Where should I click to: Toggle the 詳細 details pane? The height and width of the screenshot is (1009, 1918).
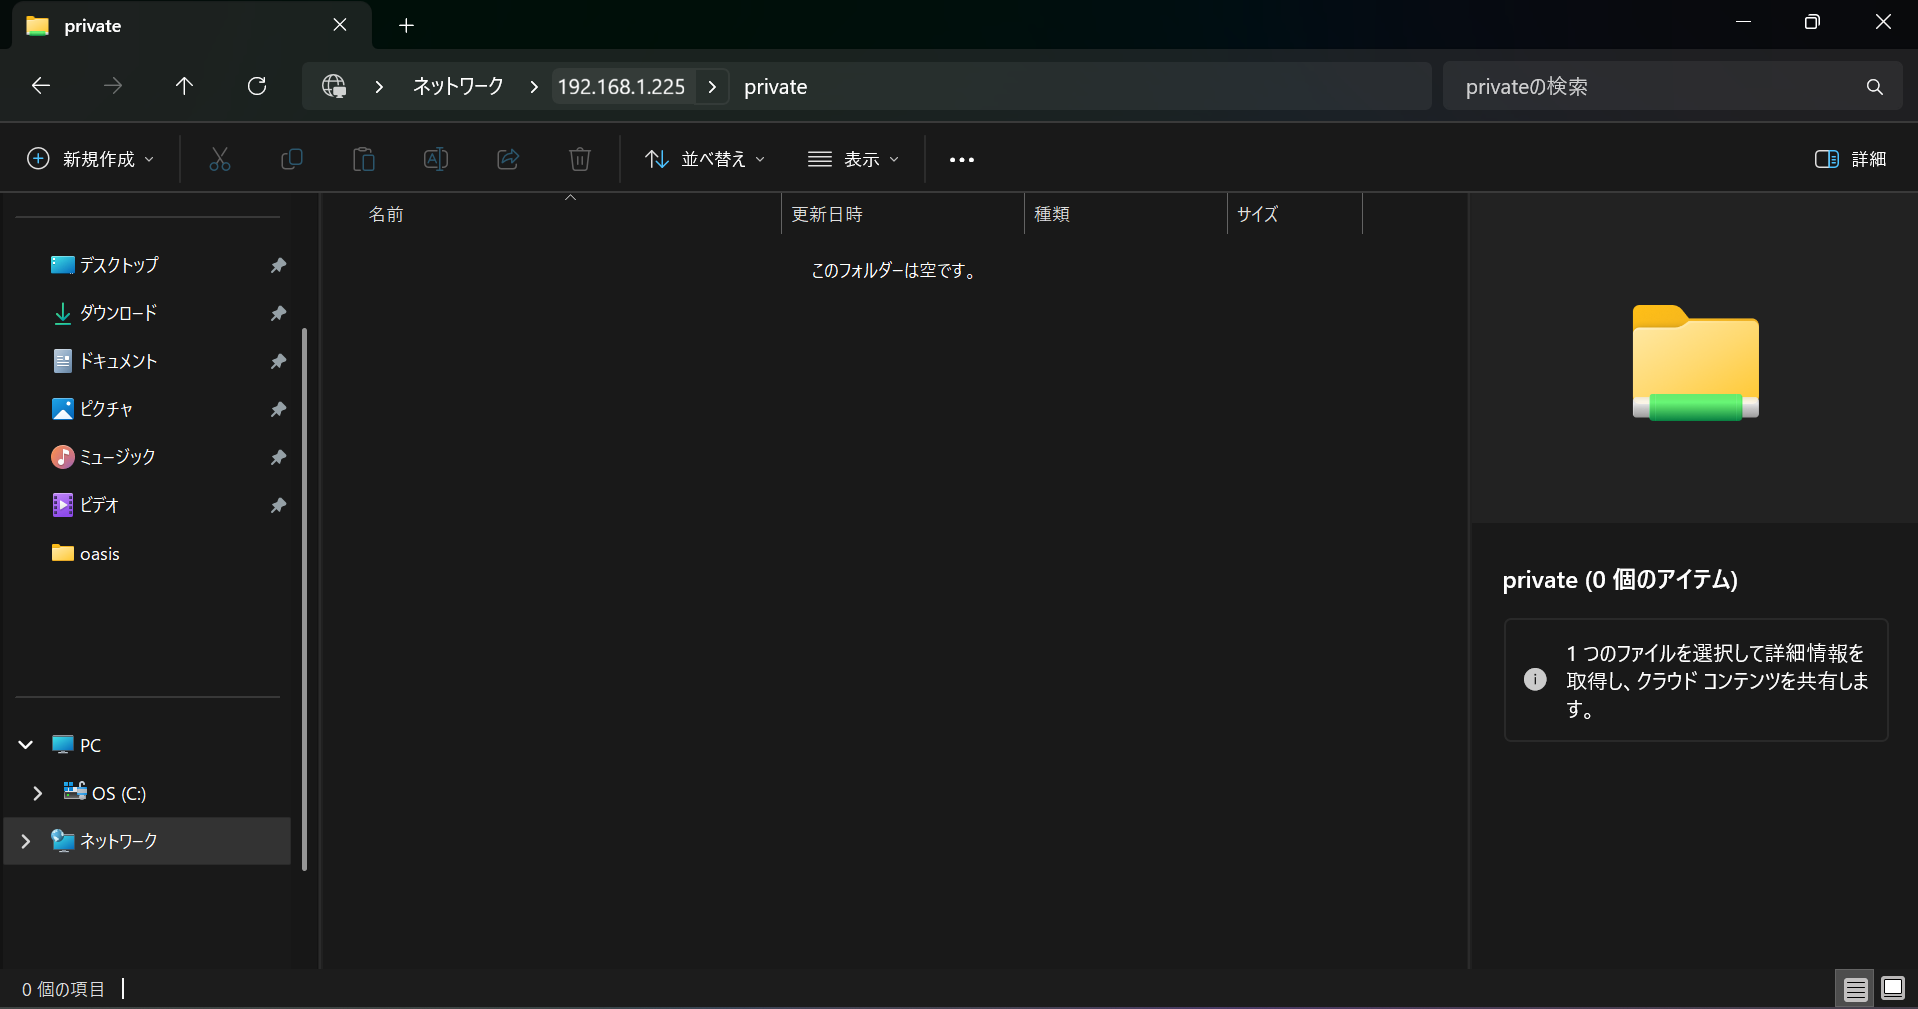1850,159
